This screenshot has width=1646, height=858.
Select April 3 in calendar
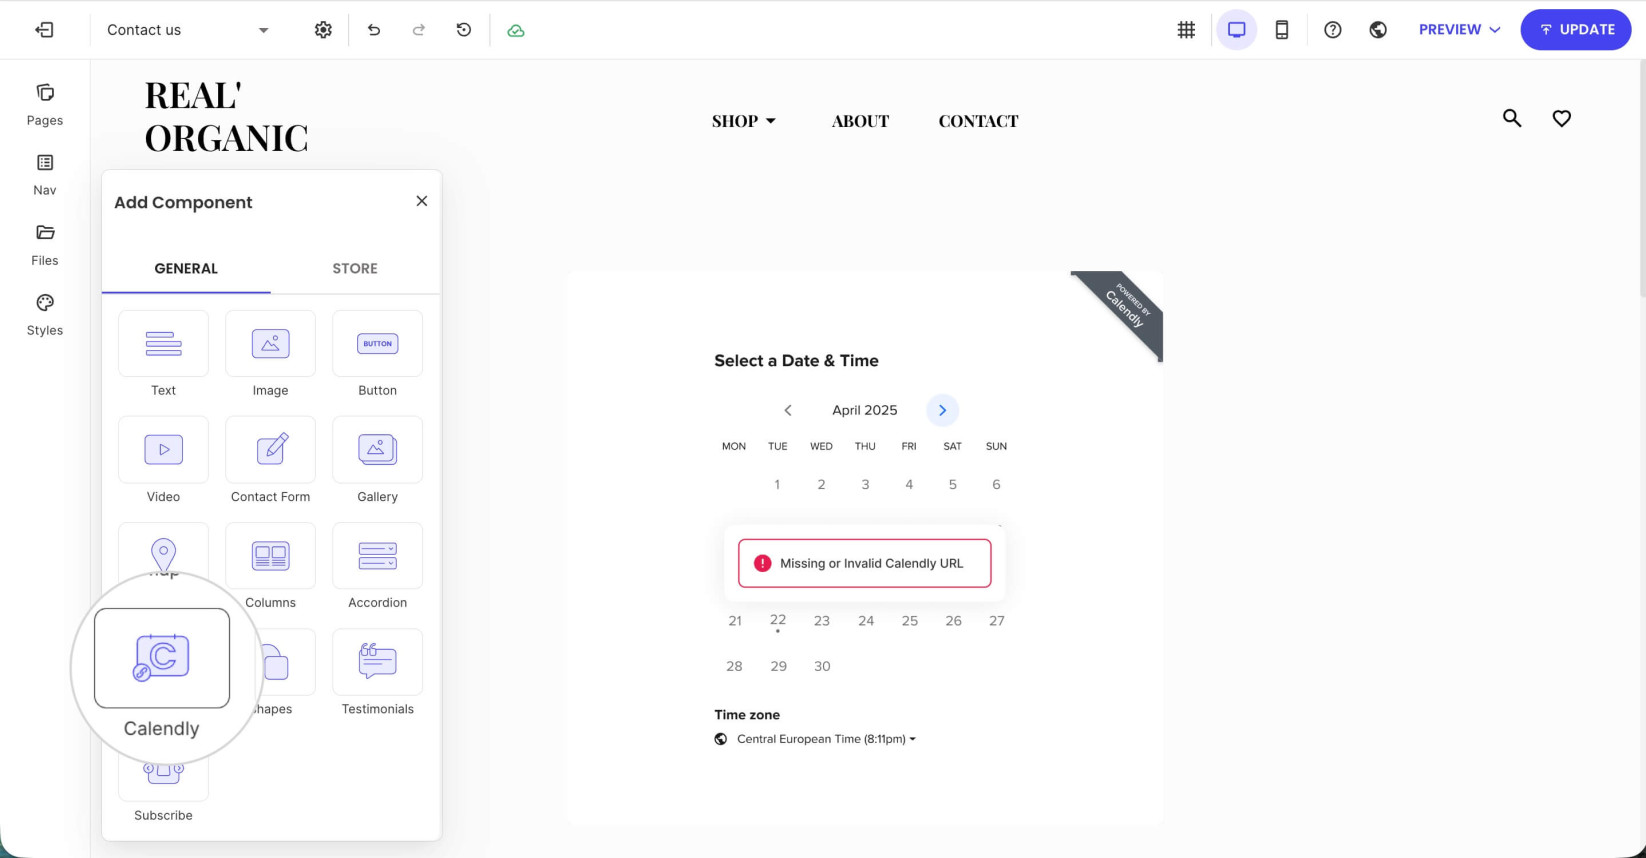[865, 484]
